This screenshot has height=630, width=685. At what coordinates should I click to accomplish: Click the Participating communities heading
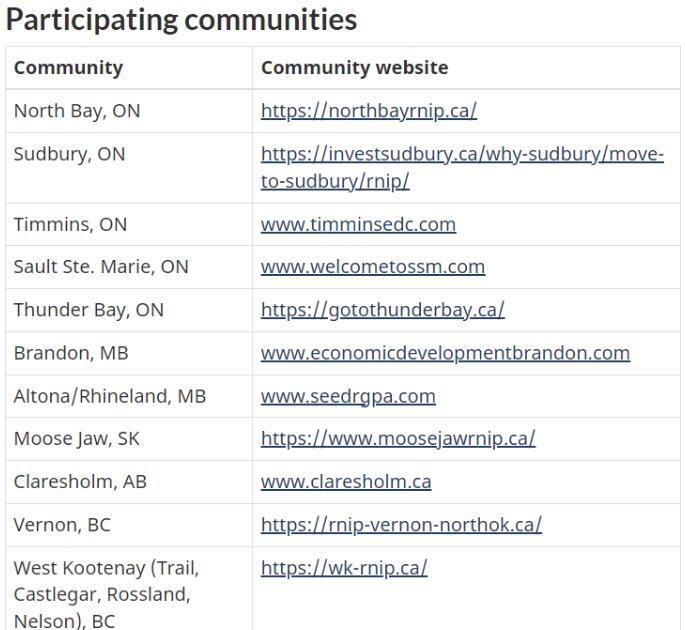click(182, 19)
